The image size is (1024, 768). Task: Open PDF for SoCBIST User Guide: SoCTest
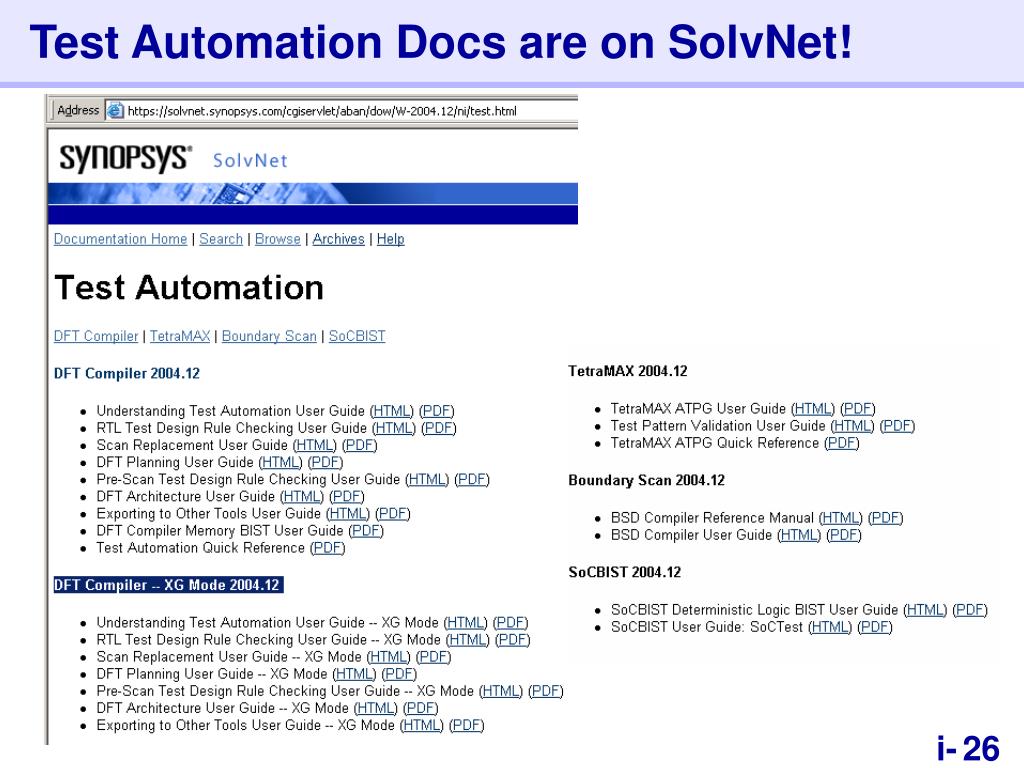pos(875,627)
